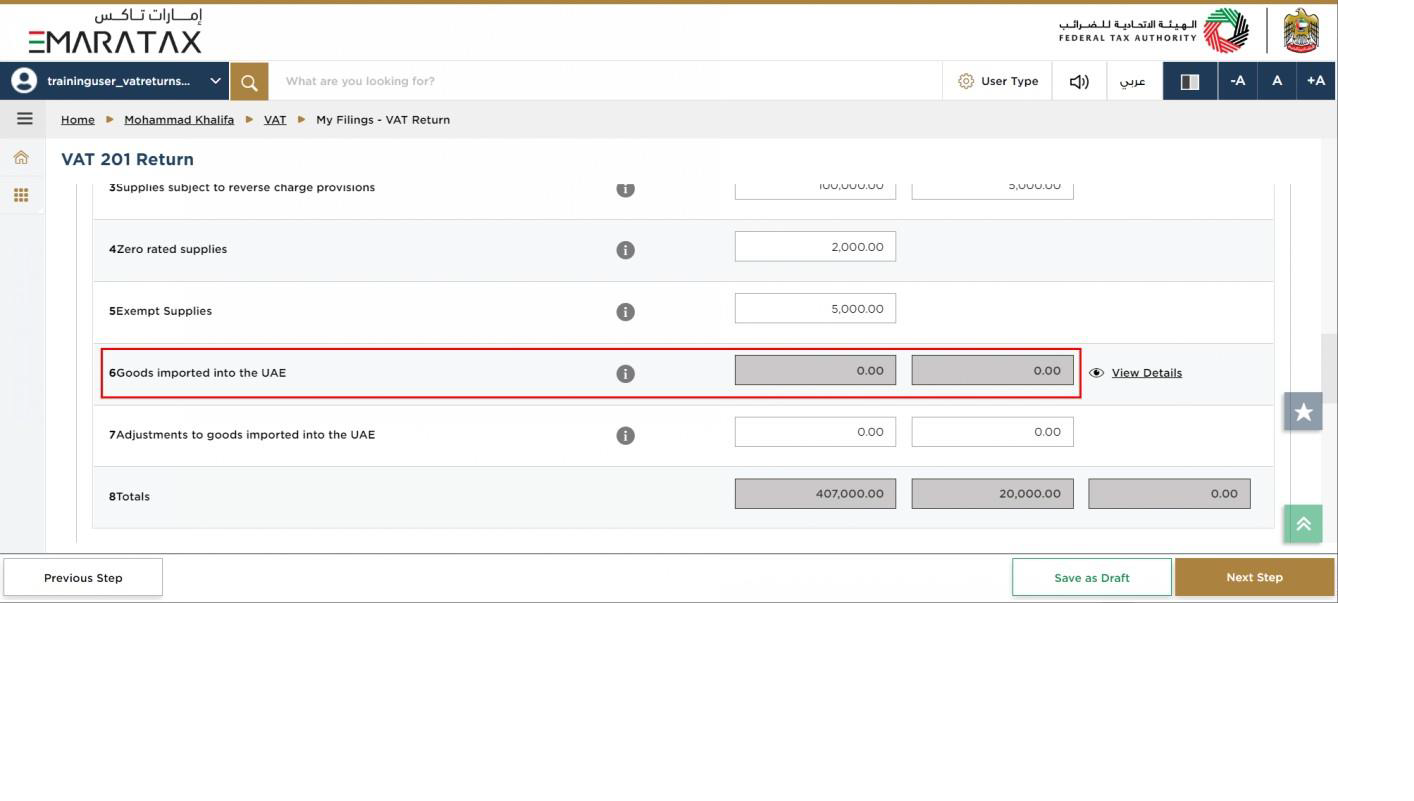Click 'My Filings - VAT Return' breadcrumb text
1414x801 pixels.
pyautogui.click(x=383, y=119)
